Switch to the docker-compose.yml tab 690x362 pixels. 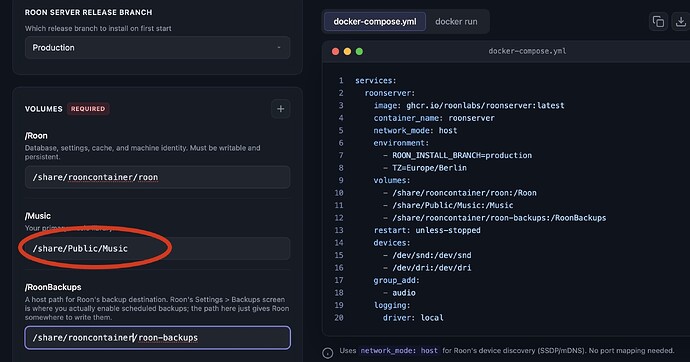pyautogui.click(x=374, y=22)
